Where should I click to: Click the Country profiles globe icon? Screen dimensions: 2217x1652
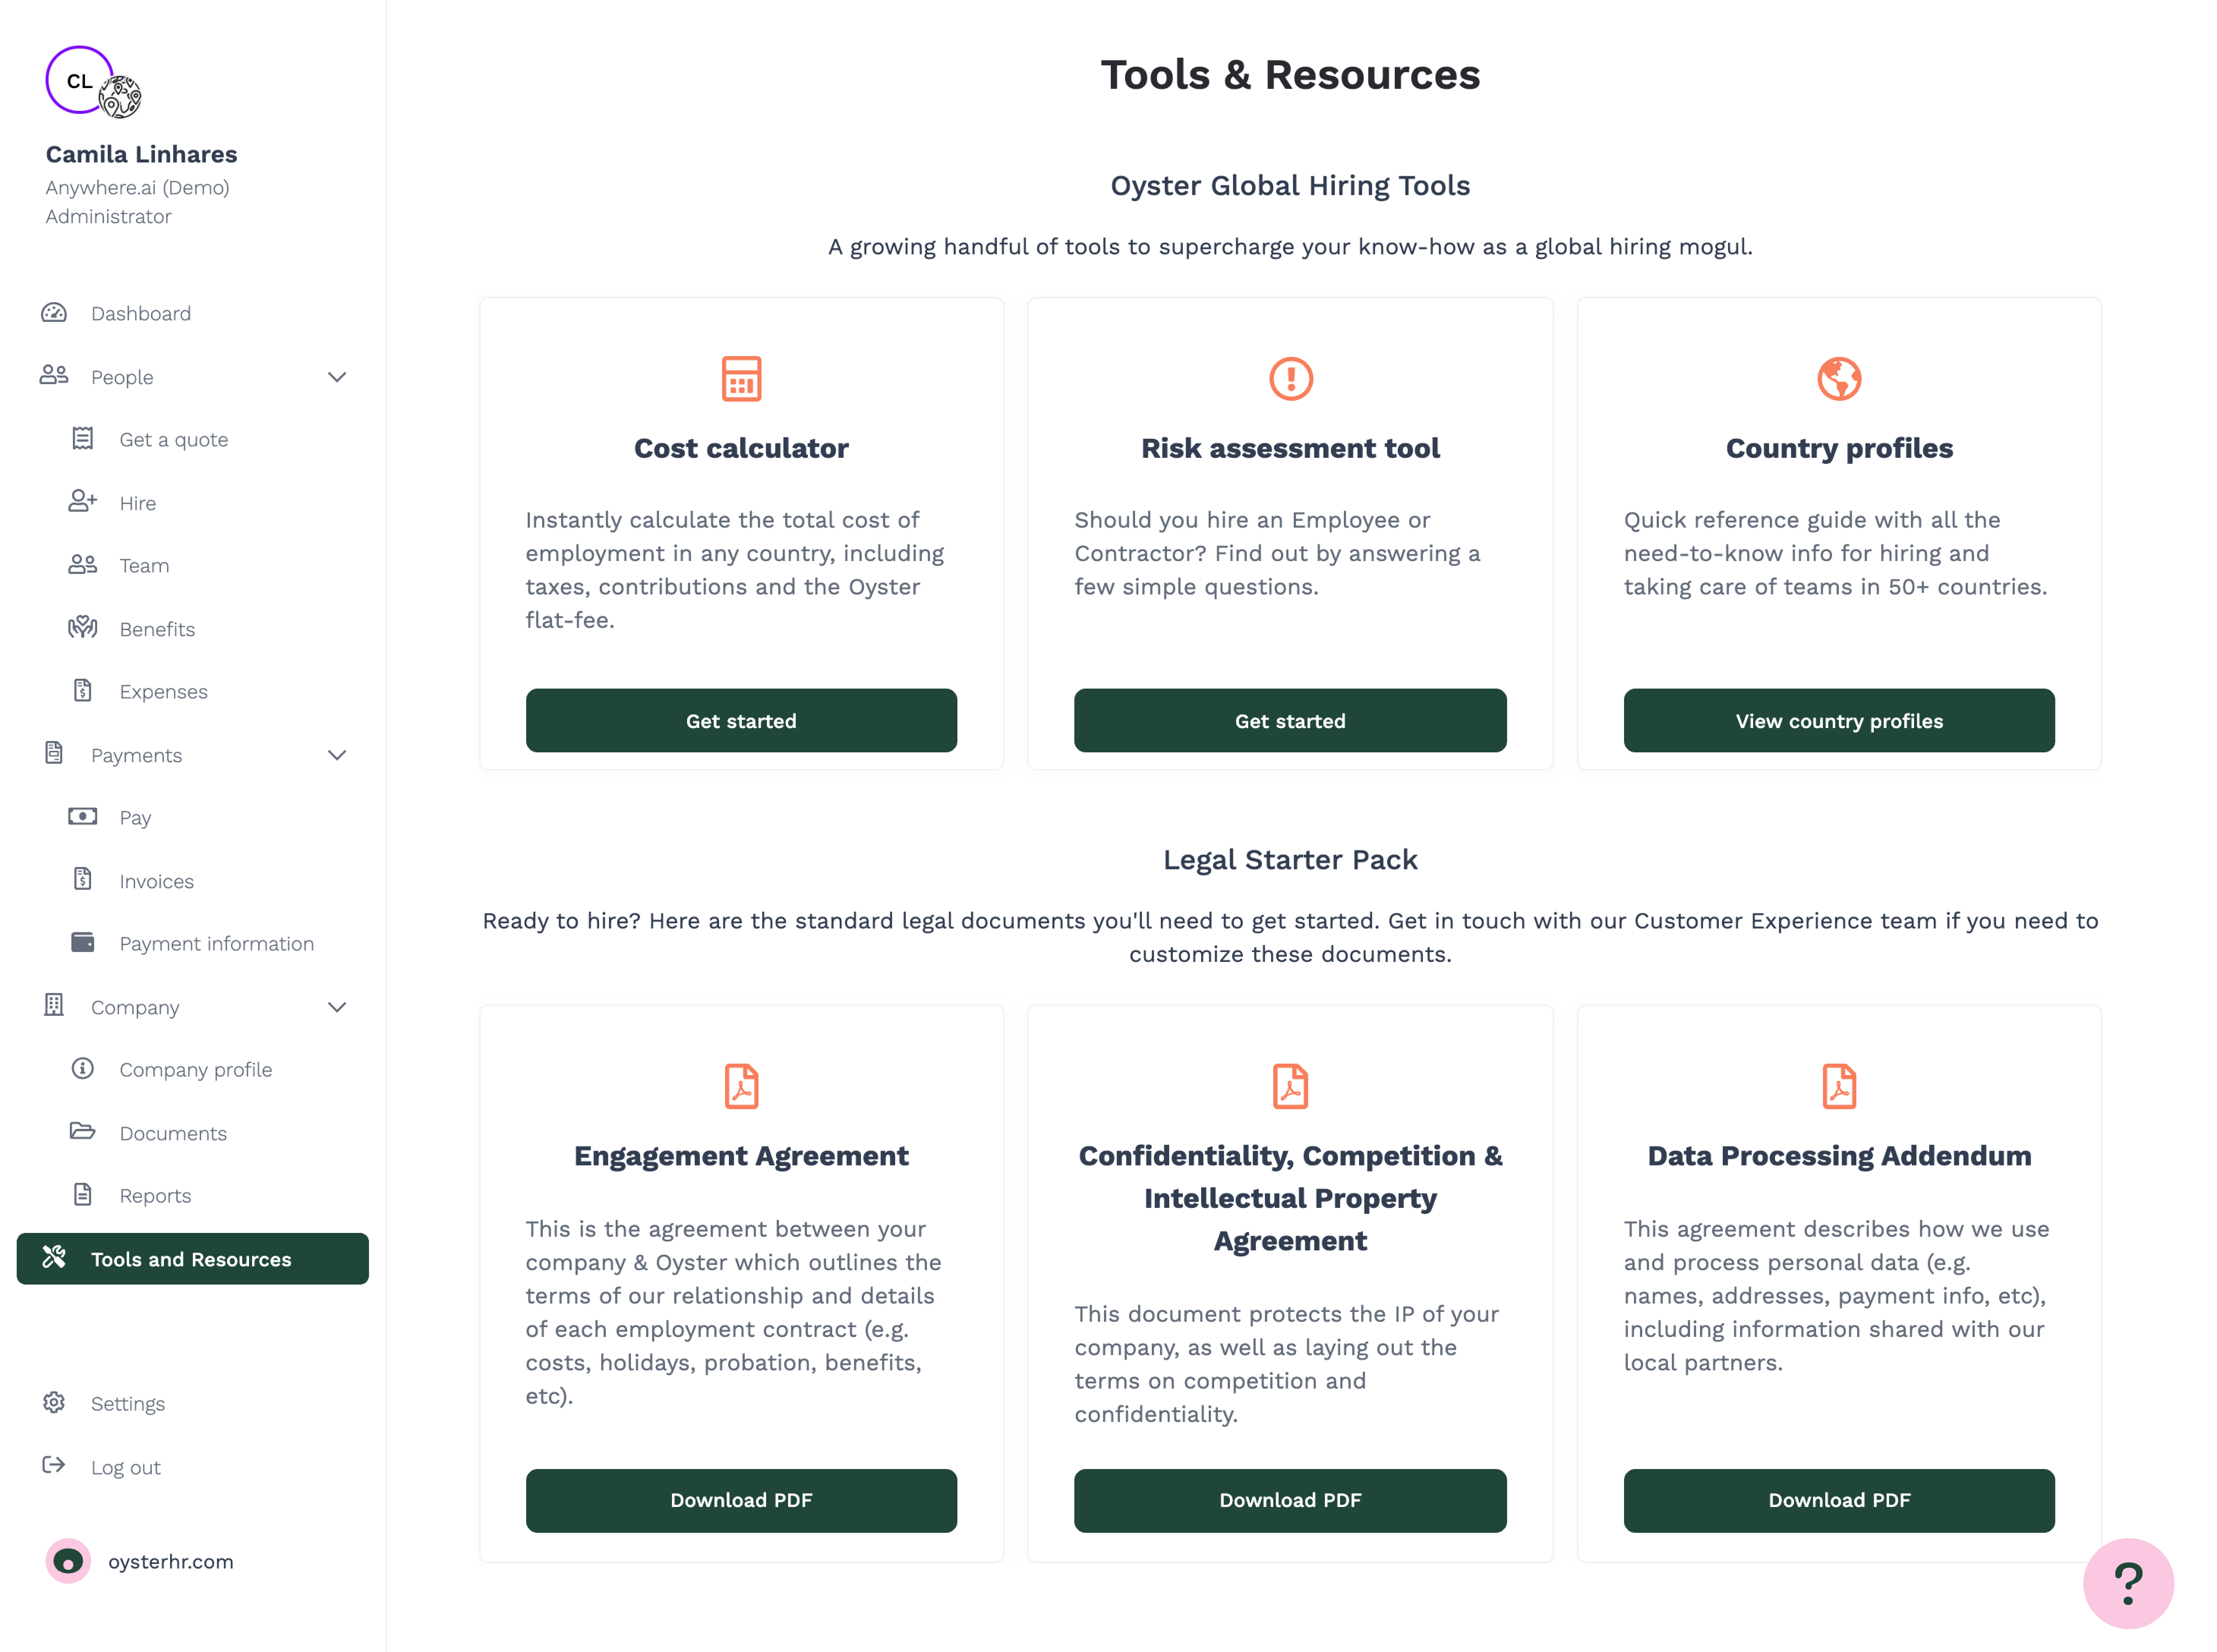[x=1838, y=379]
